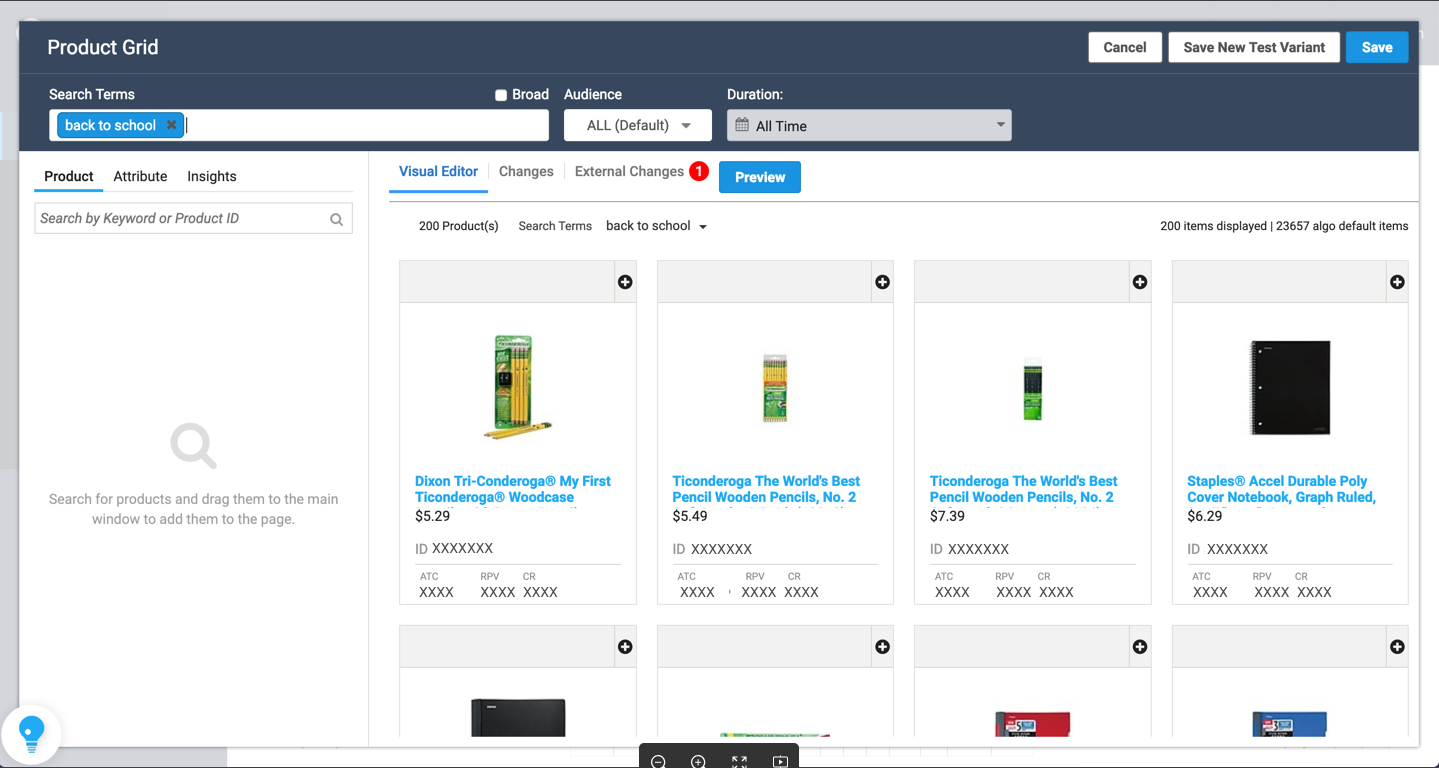Click the 200 Product(s) count text
Image resolution: width=1439 pixels, height=768 pixels.
[x=459, y=226]
